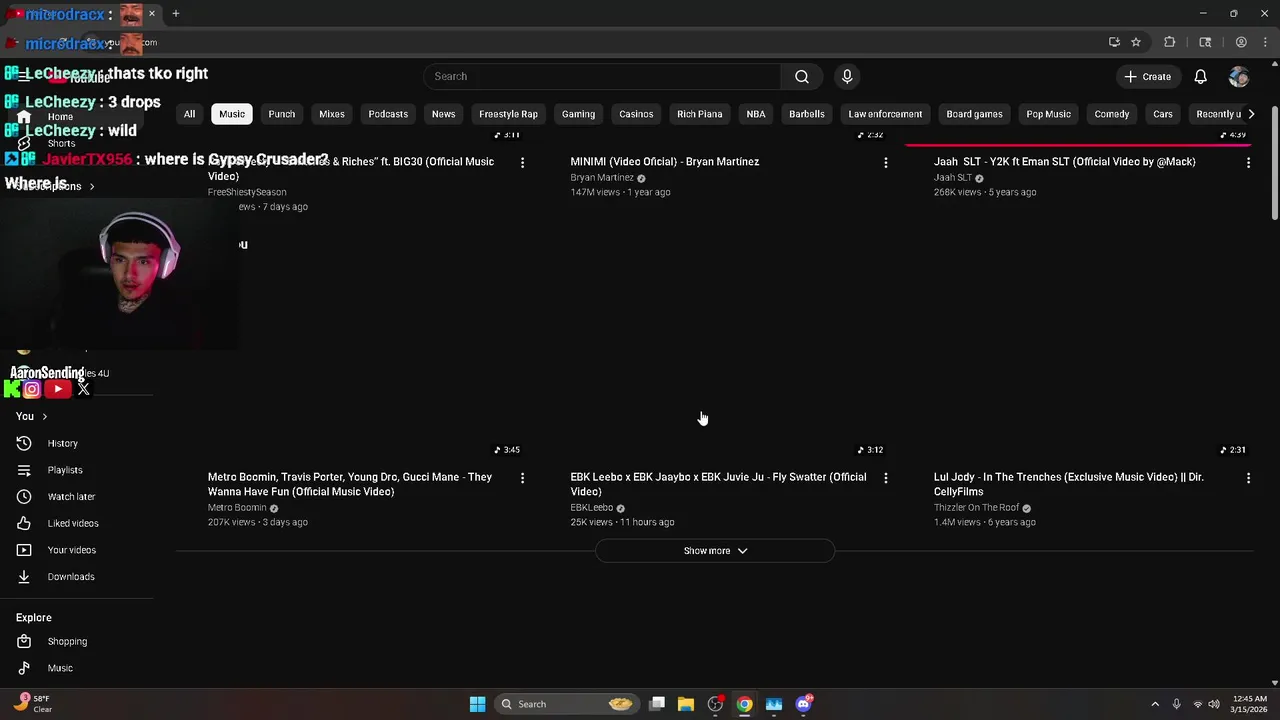Click the Windows taskbar search box

[568, 704]
